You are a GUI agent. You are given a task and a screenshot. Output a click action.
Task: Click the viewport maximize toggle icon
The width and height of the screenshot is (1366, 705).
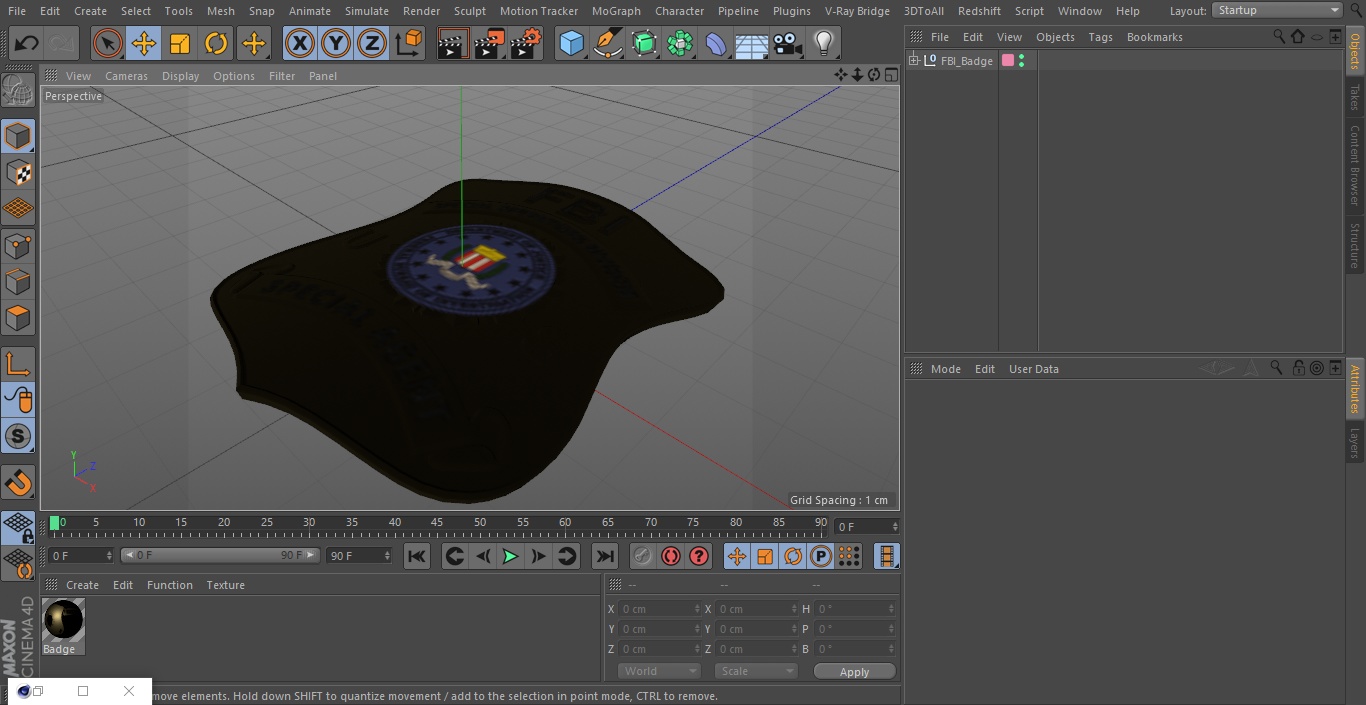tap(890, 75)
